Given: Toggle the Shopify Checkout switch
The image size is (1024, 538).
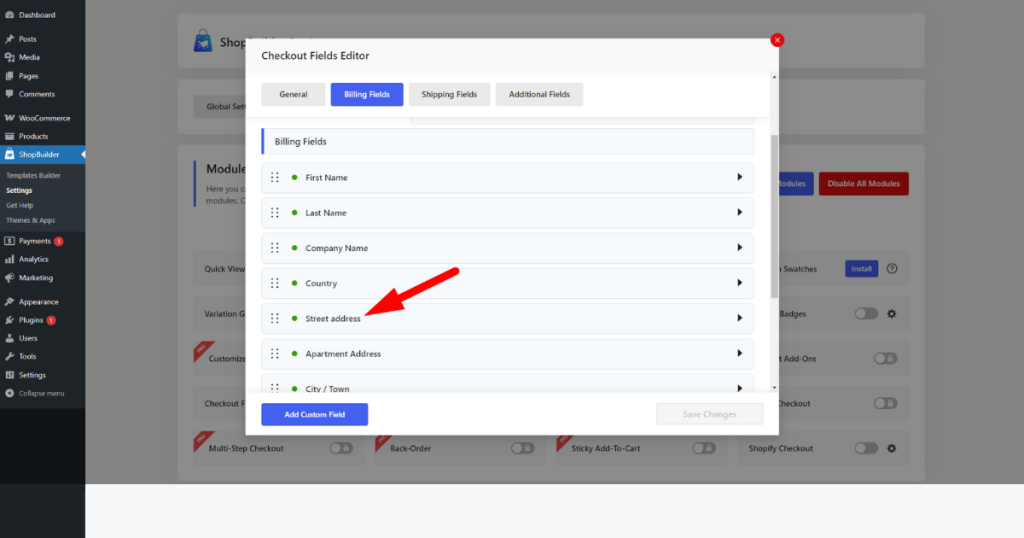Looking at the screenshot, I should coord(866,449).
